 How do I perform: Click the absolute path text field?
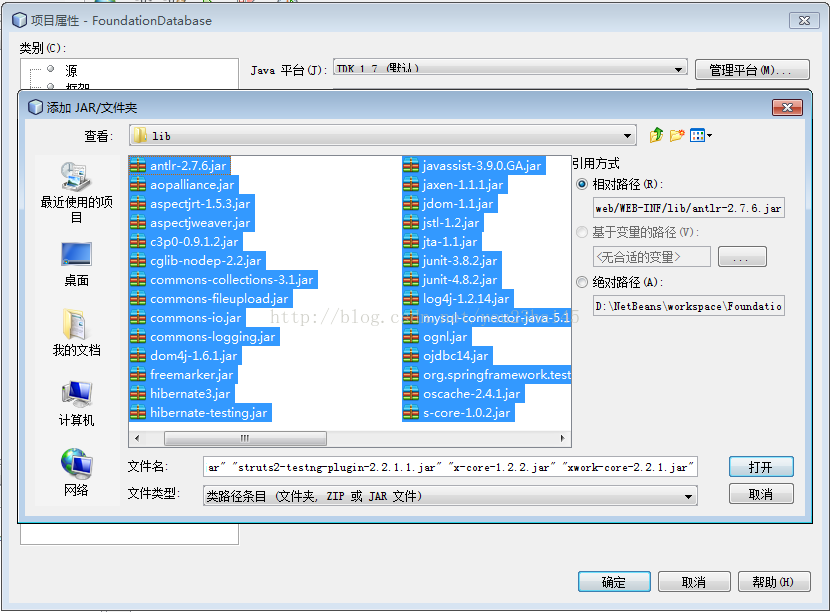tap(689, 306)
